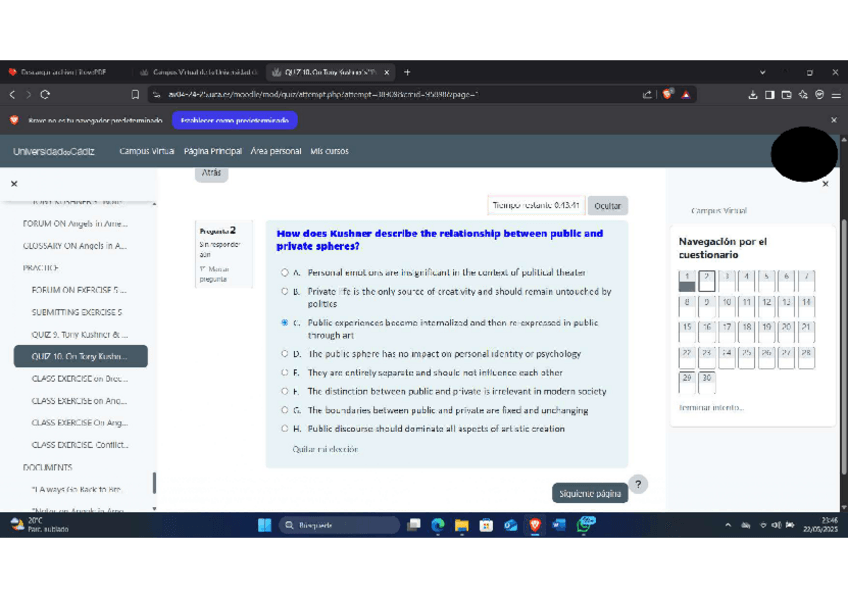Open the help question mark button
The width and height of the screenshot is (848, 599).
click(x=638, y=484)
